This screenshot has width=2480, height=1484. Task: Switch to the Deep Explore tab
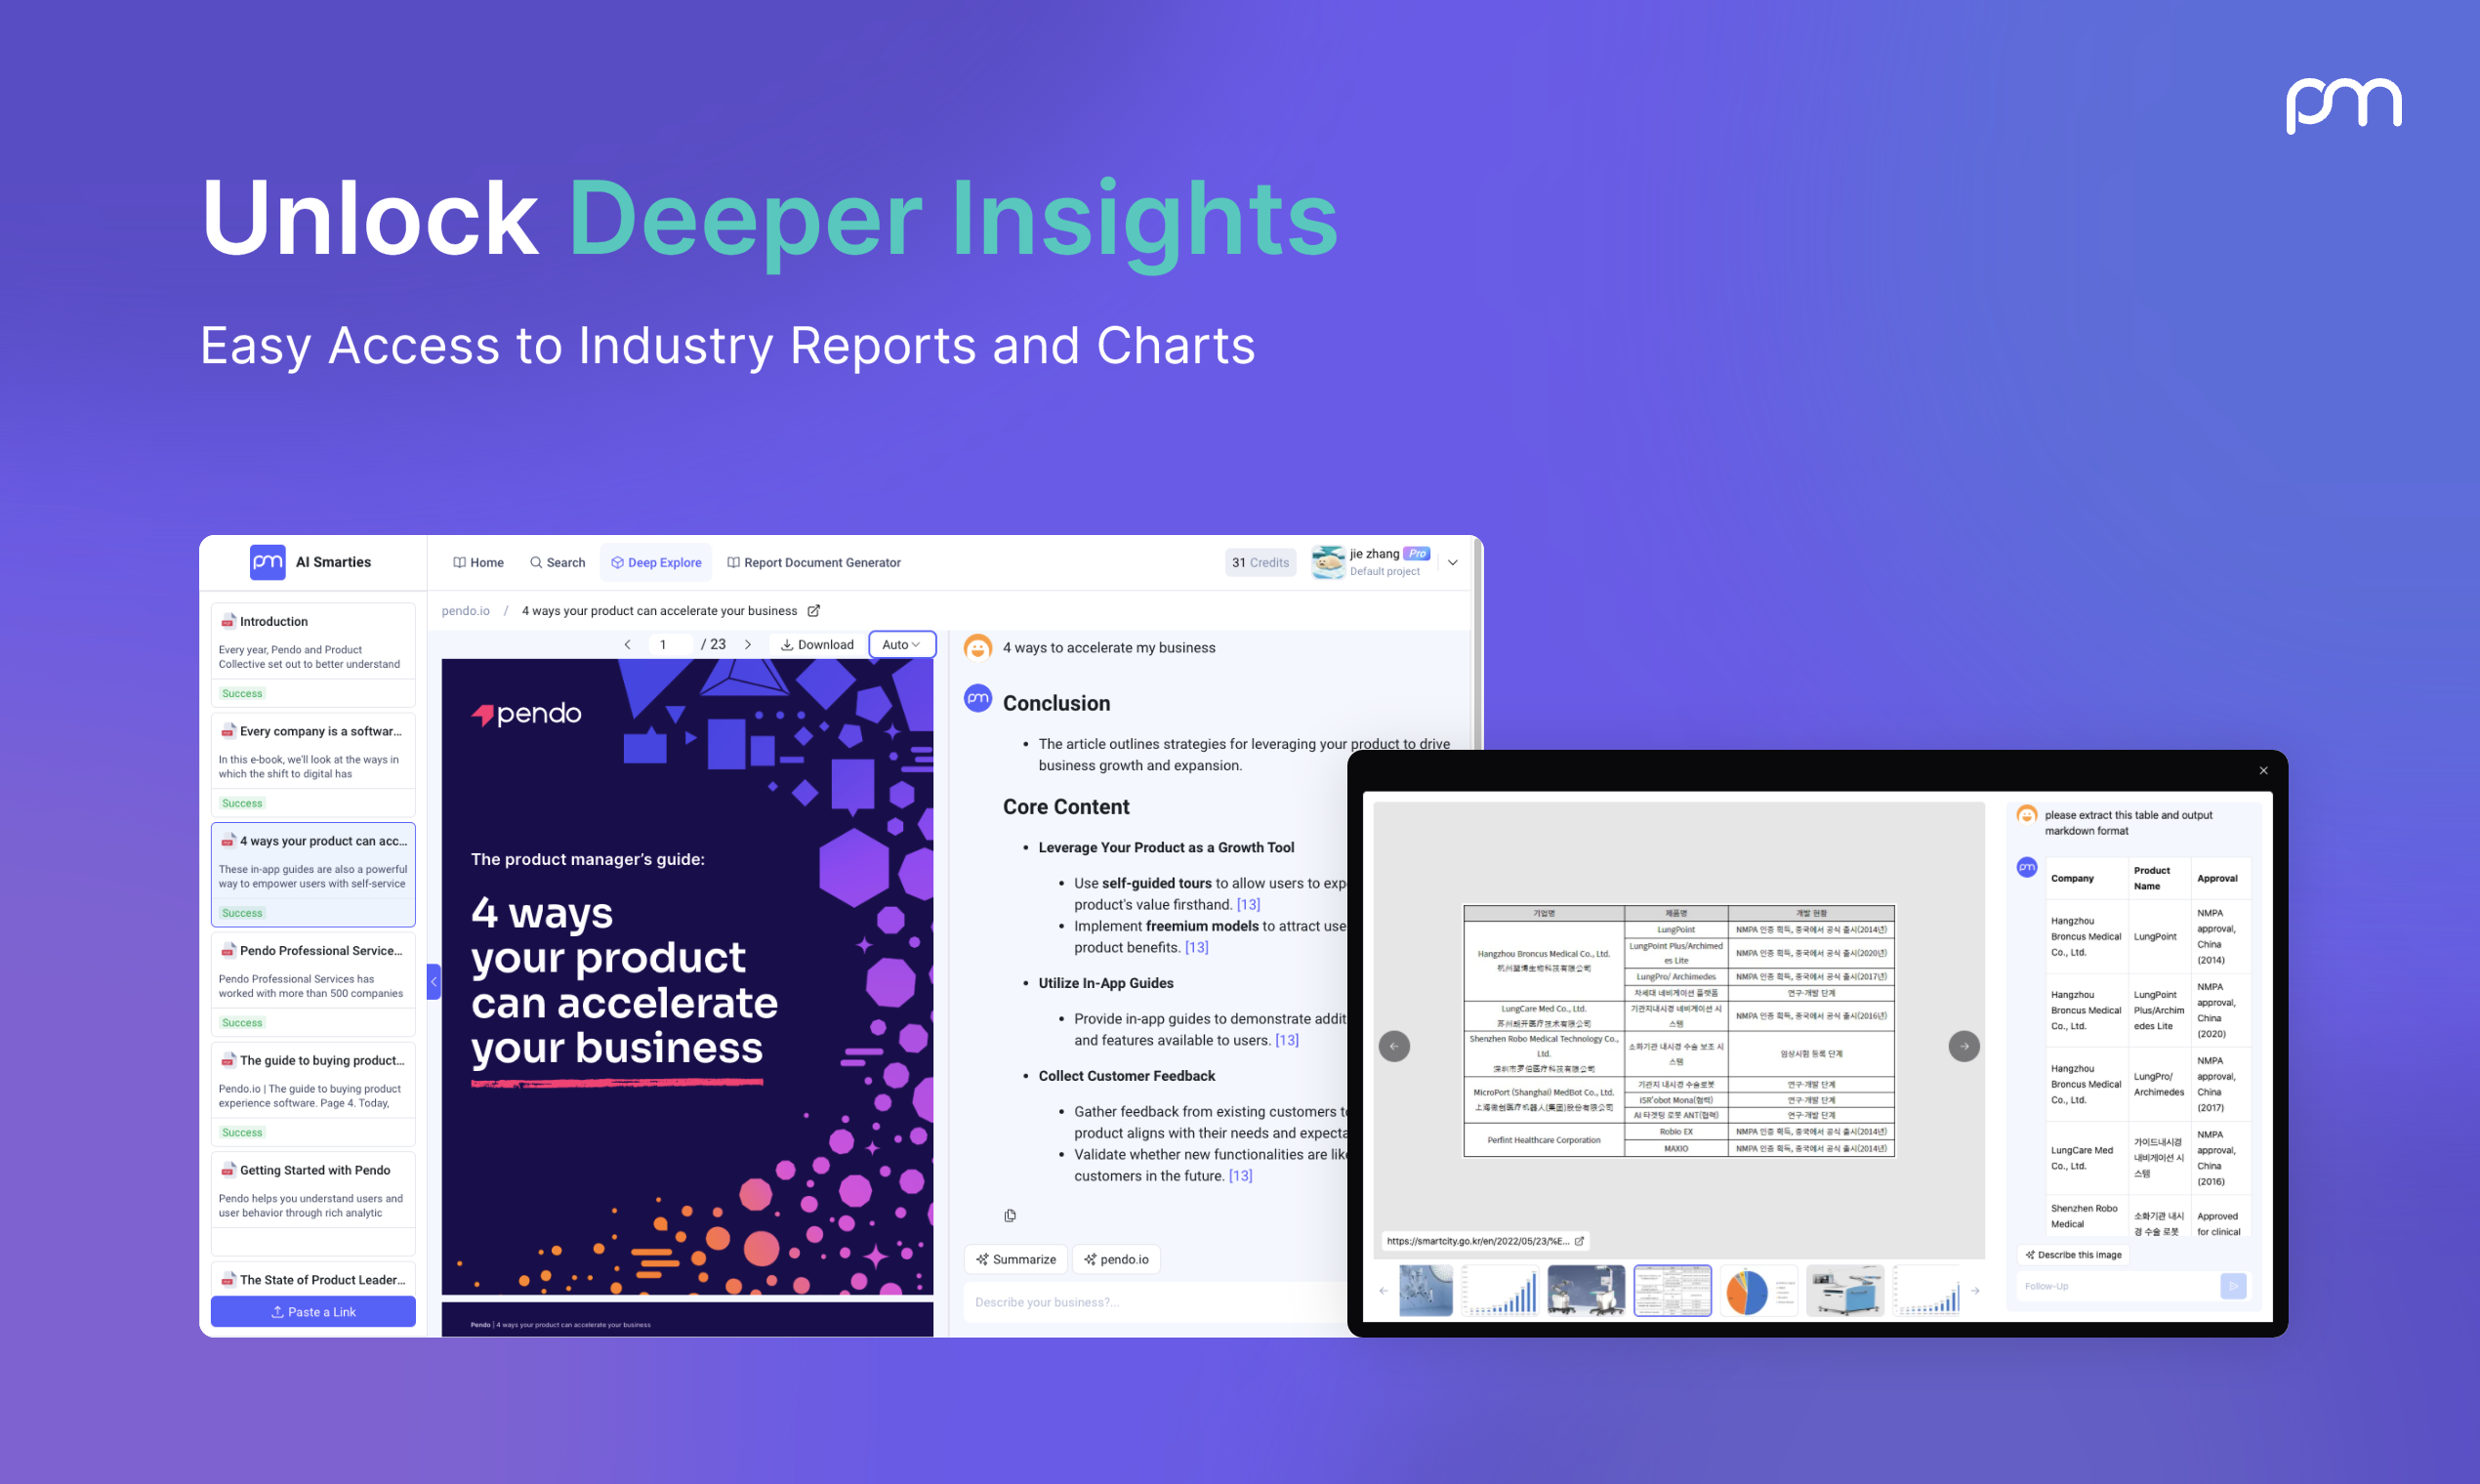[656, 562]
